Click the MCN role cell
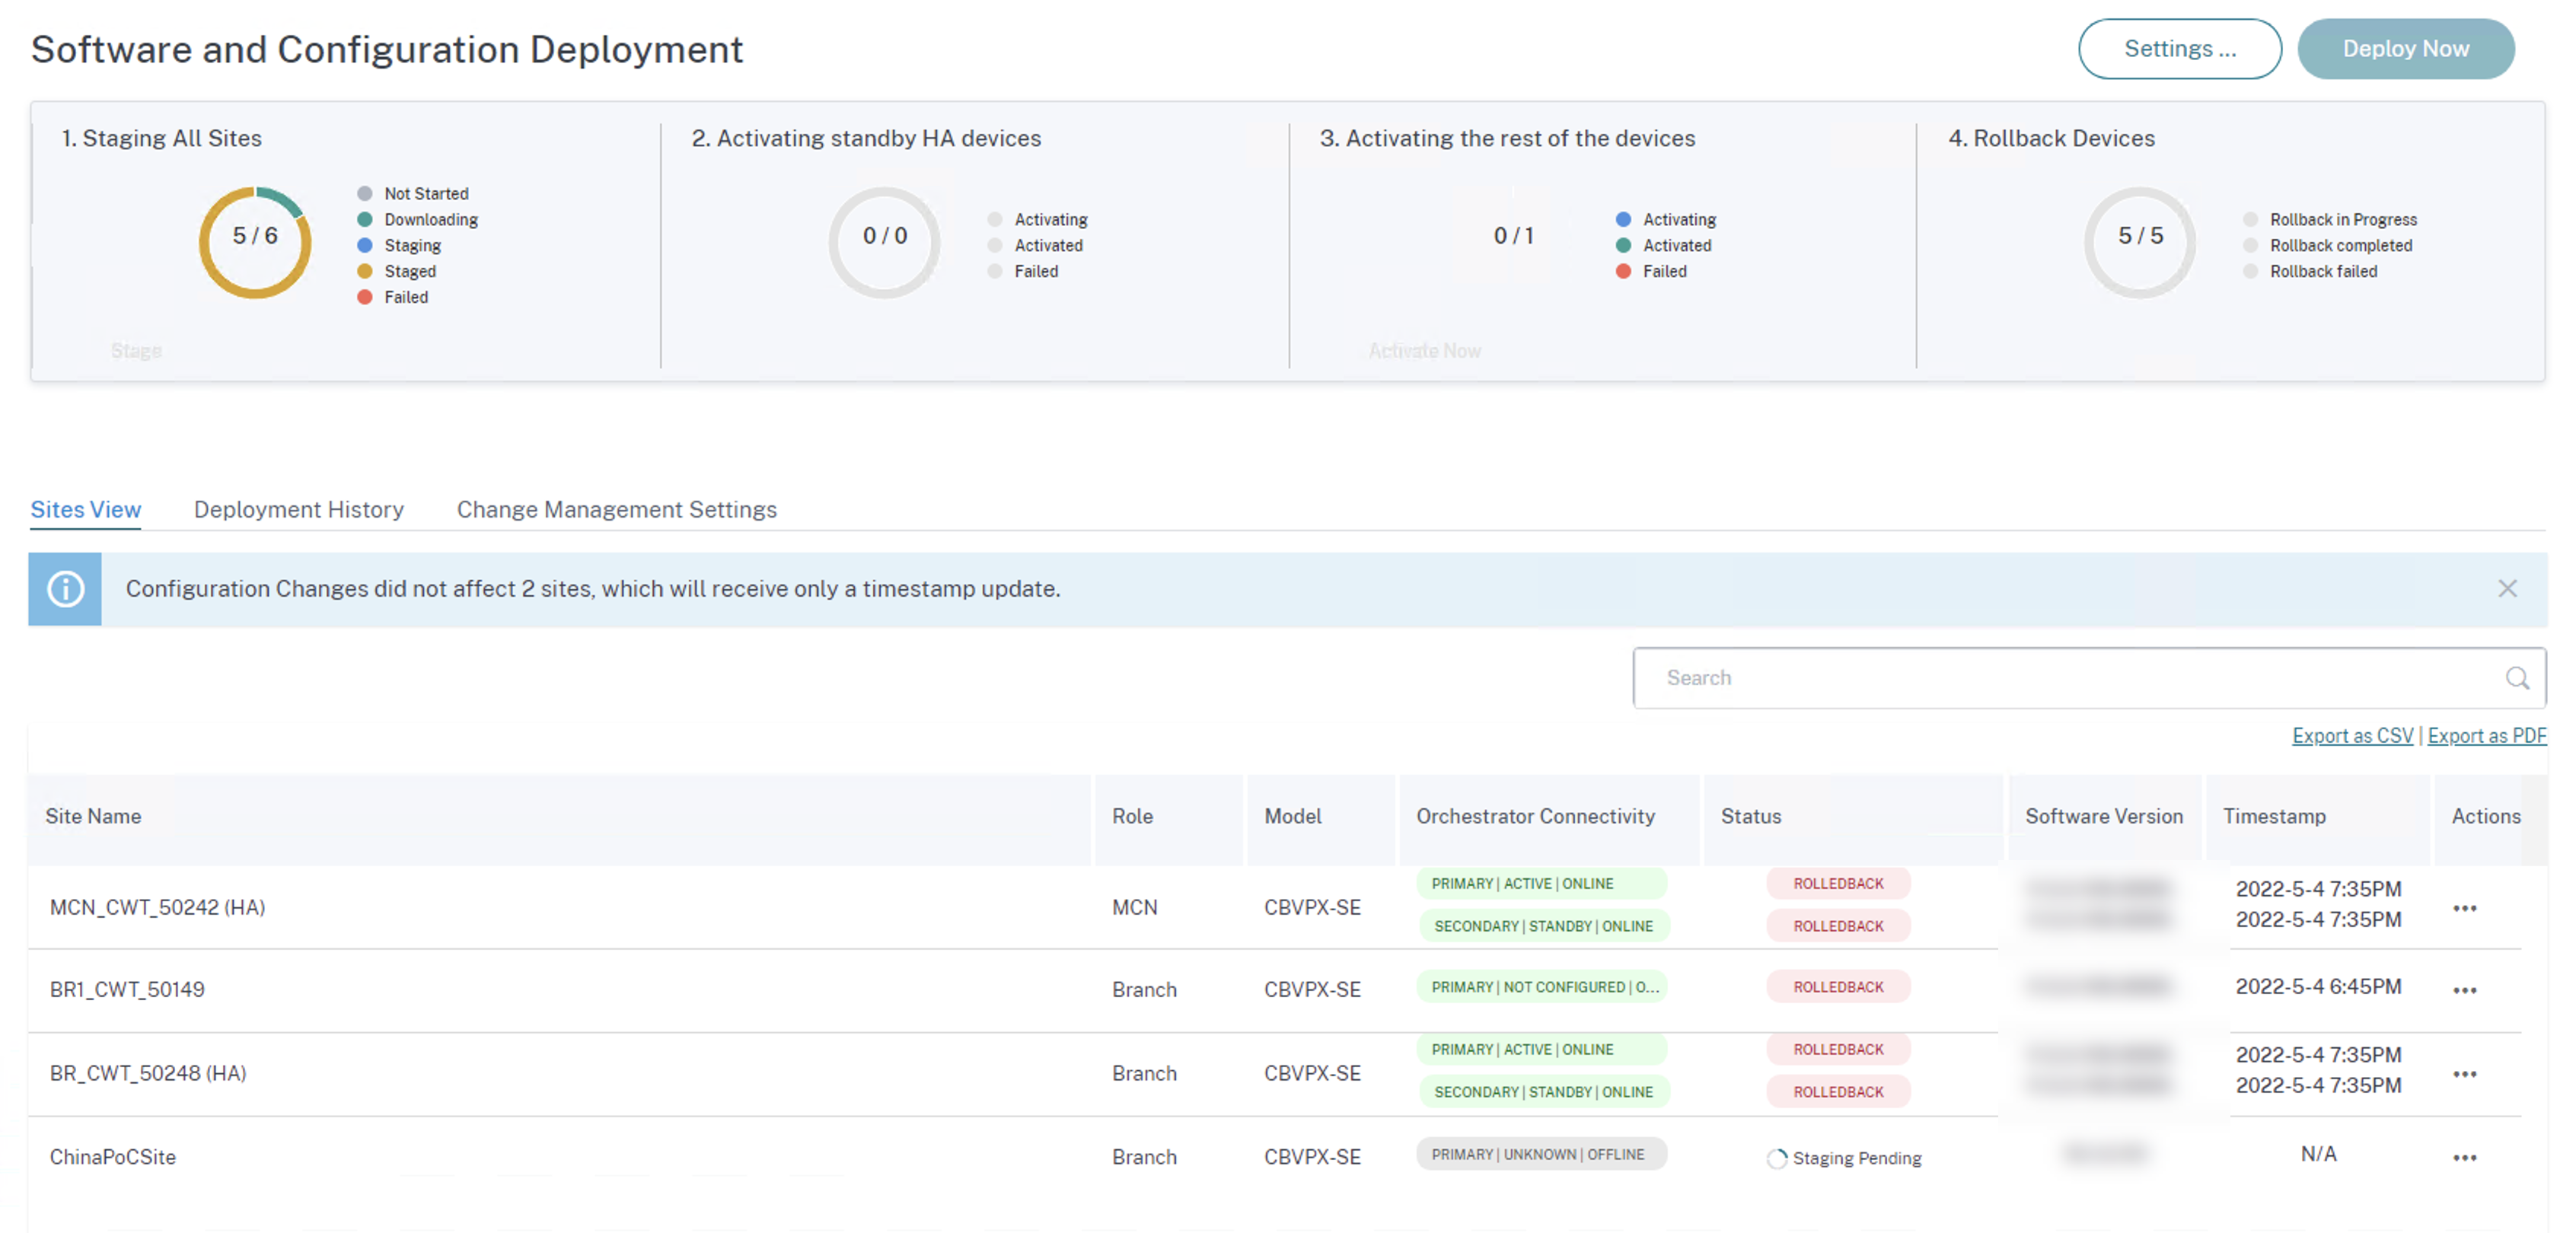This screenshot has width=2576, height=1233. (x=1135, y=907)
